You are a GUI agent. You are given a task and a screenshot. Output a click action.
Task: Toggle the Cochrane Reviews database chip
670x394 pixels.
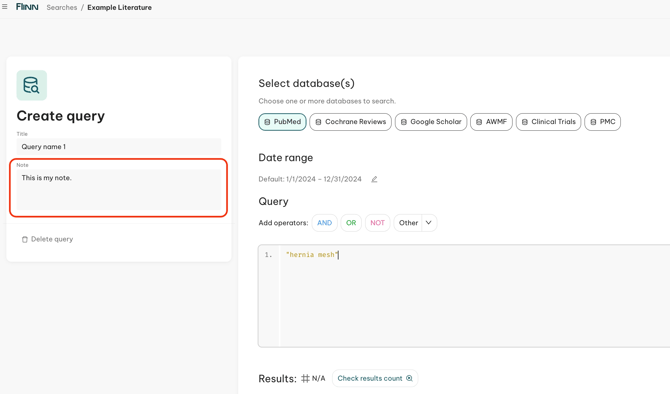pos(350,122)
